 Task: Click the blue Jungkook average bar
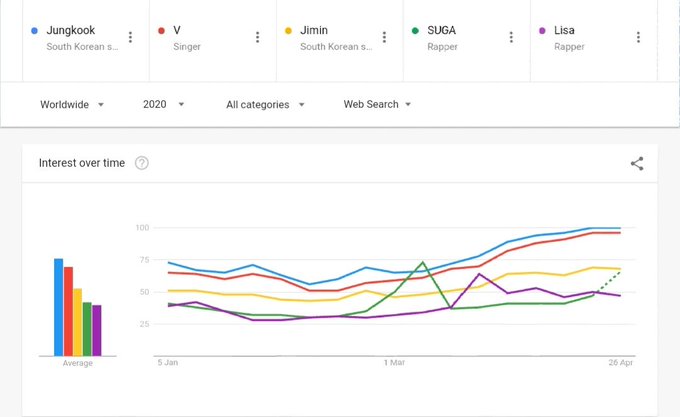click(59, 307)
